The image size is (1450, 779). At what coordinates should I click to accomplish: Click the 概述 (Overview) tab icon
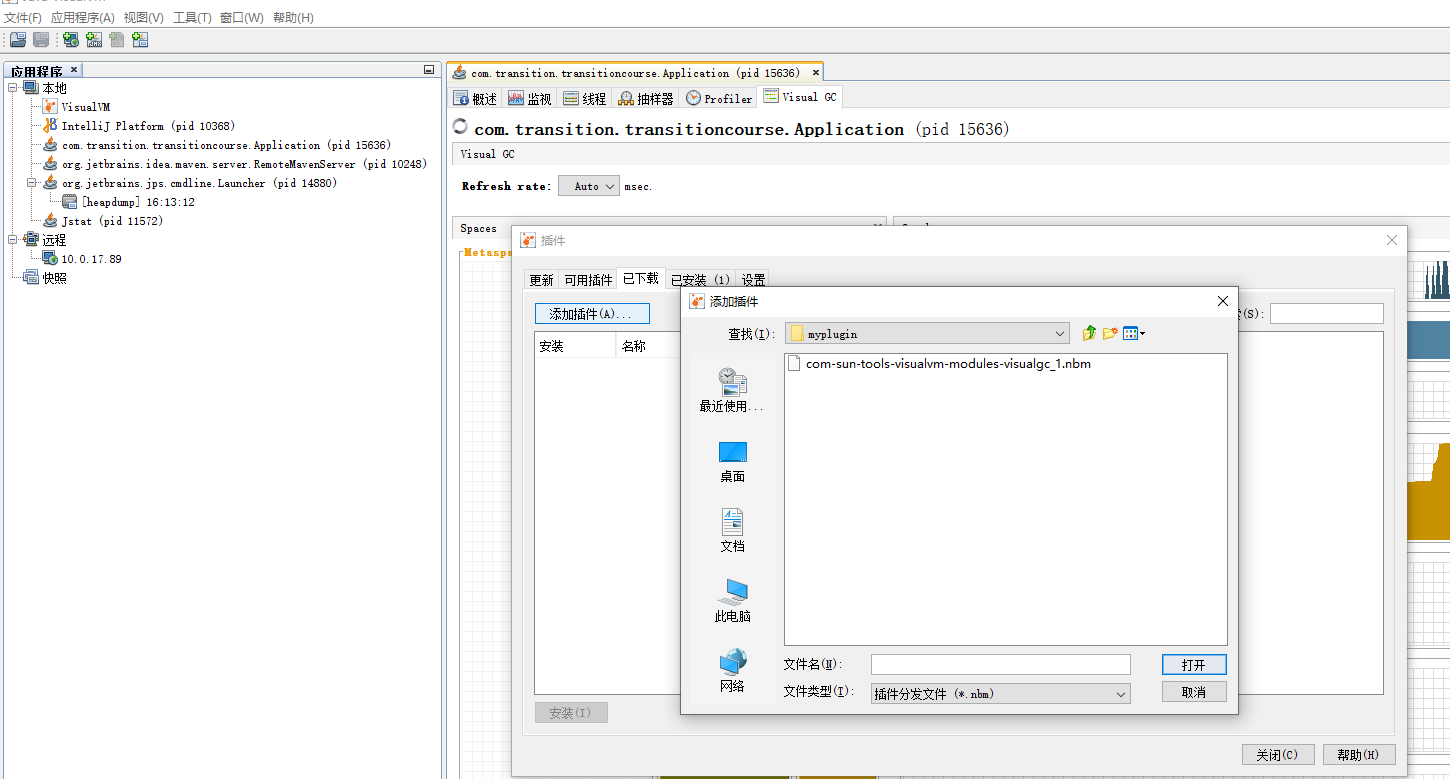[x=460, y=97]
